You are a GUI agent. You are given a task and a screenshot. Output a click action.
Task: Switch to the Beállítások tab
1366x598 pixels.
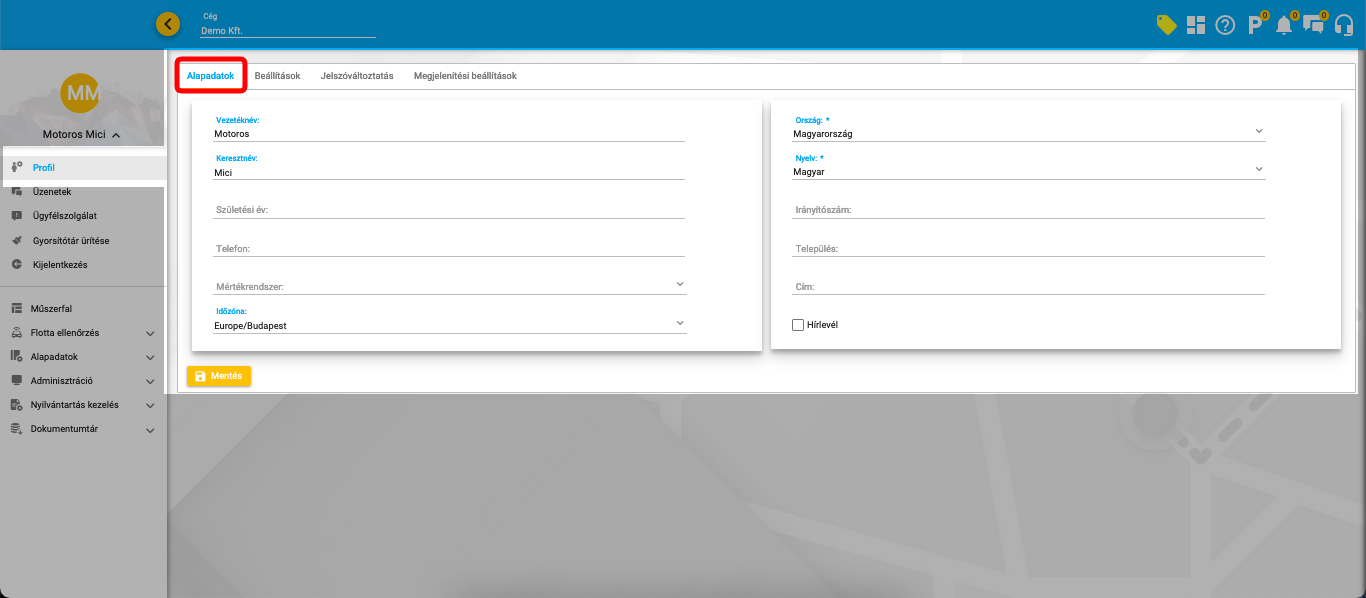point(277,76)
